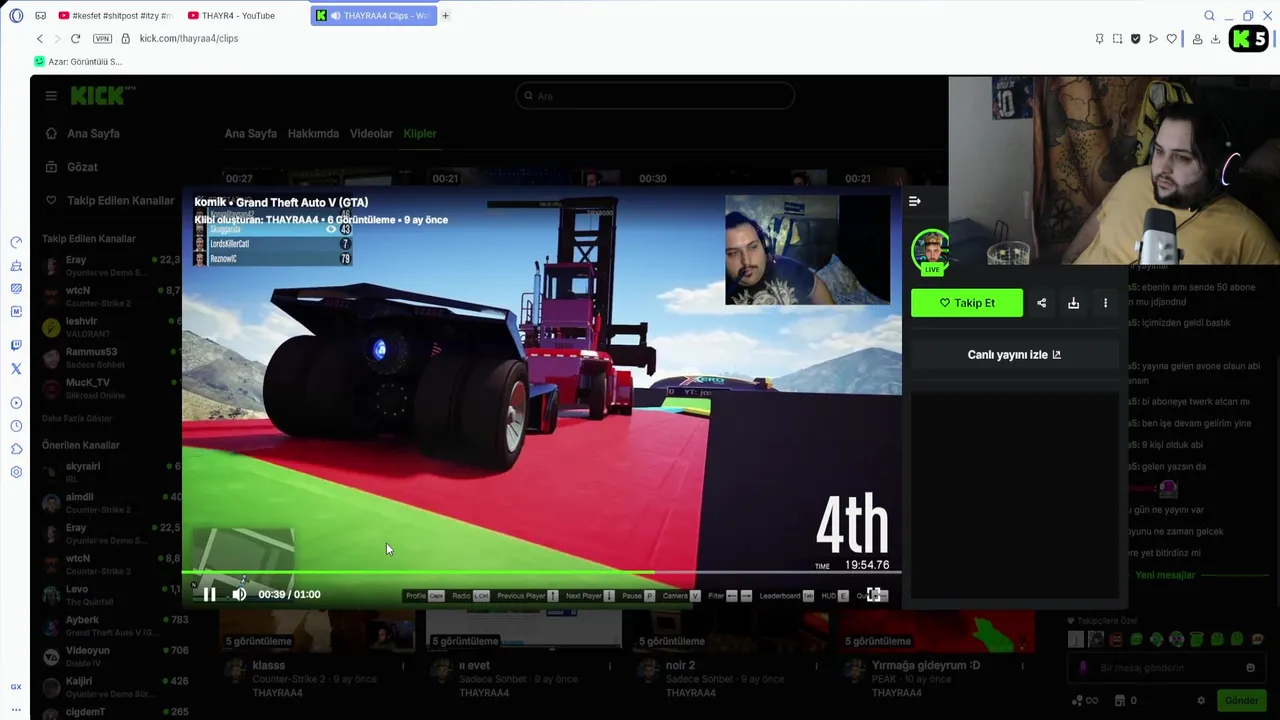The width and height of the screenshot is (1280, 720).
Task: Open browser sidebar settings gear
Action: 16,472
